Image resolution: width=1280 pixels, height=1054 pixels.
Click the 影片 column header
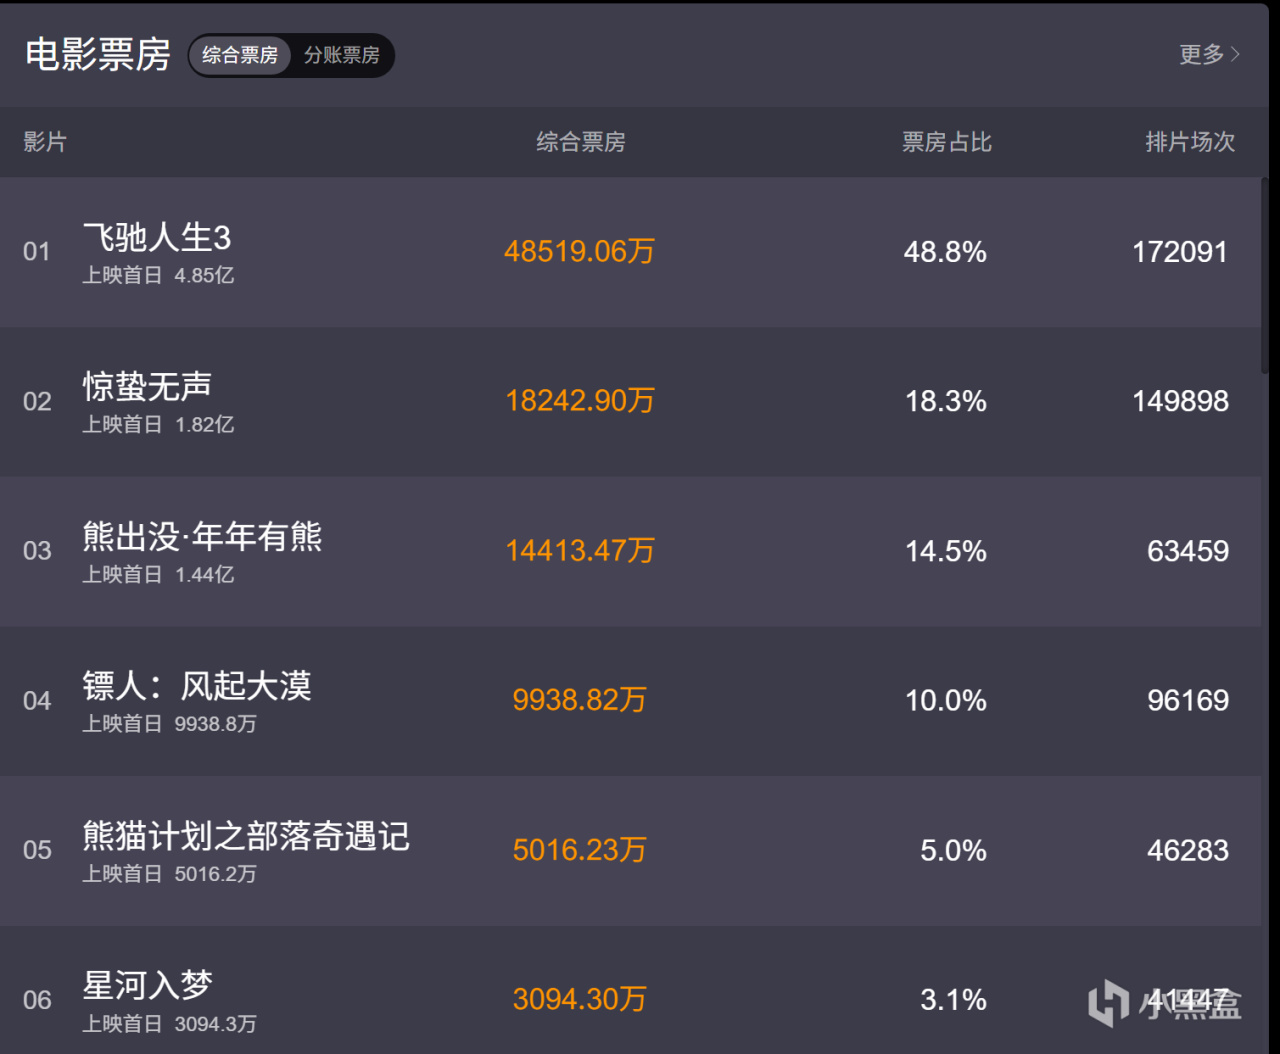pyautogui.click(x=45, y=142)
